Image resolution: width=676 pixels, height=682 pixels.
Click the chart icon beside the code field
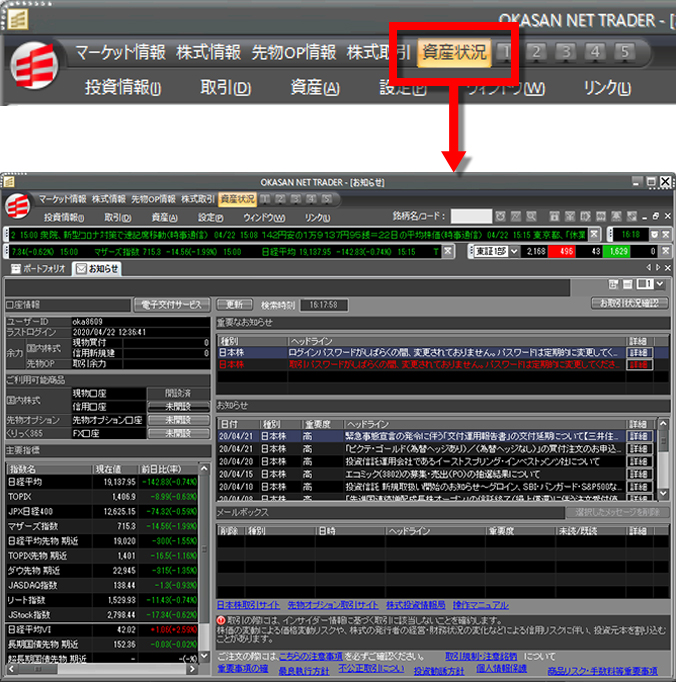515,216
